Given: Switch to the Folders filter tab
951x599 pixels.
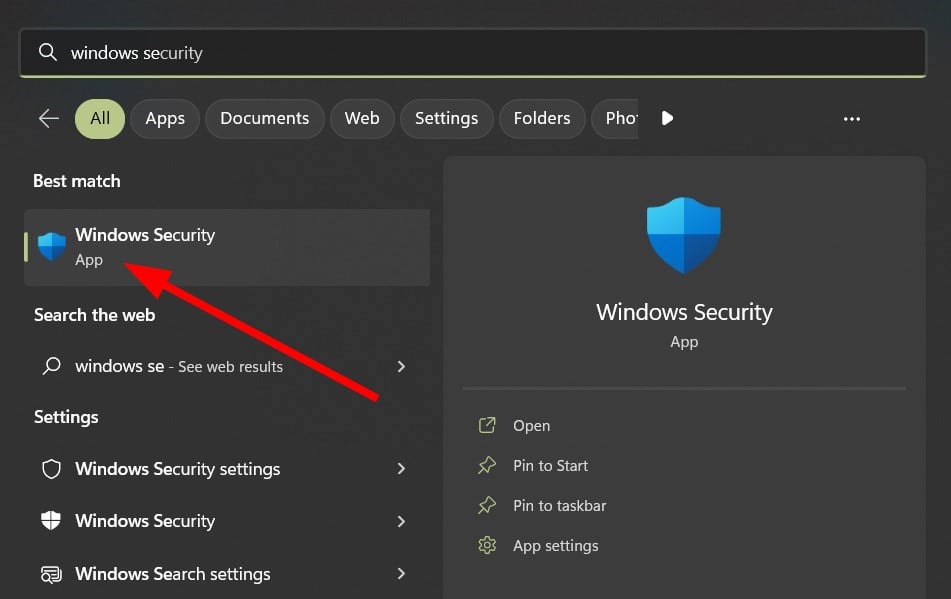Looking at the screenshot, I should click(x=542, y=118).
